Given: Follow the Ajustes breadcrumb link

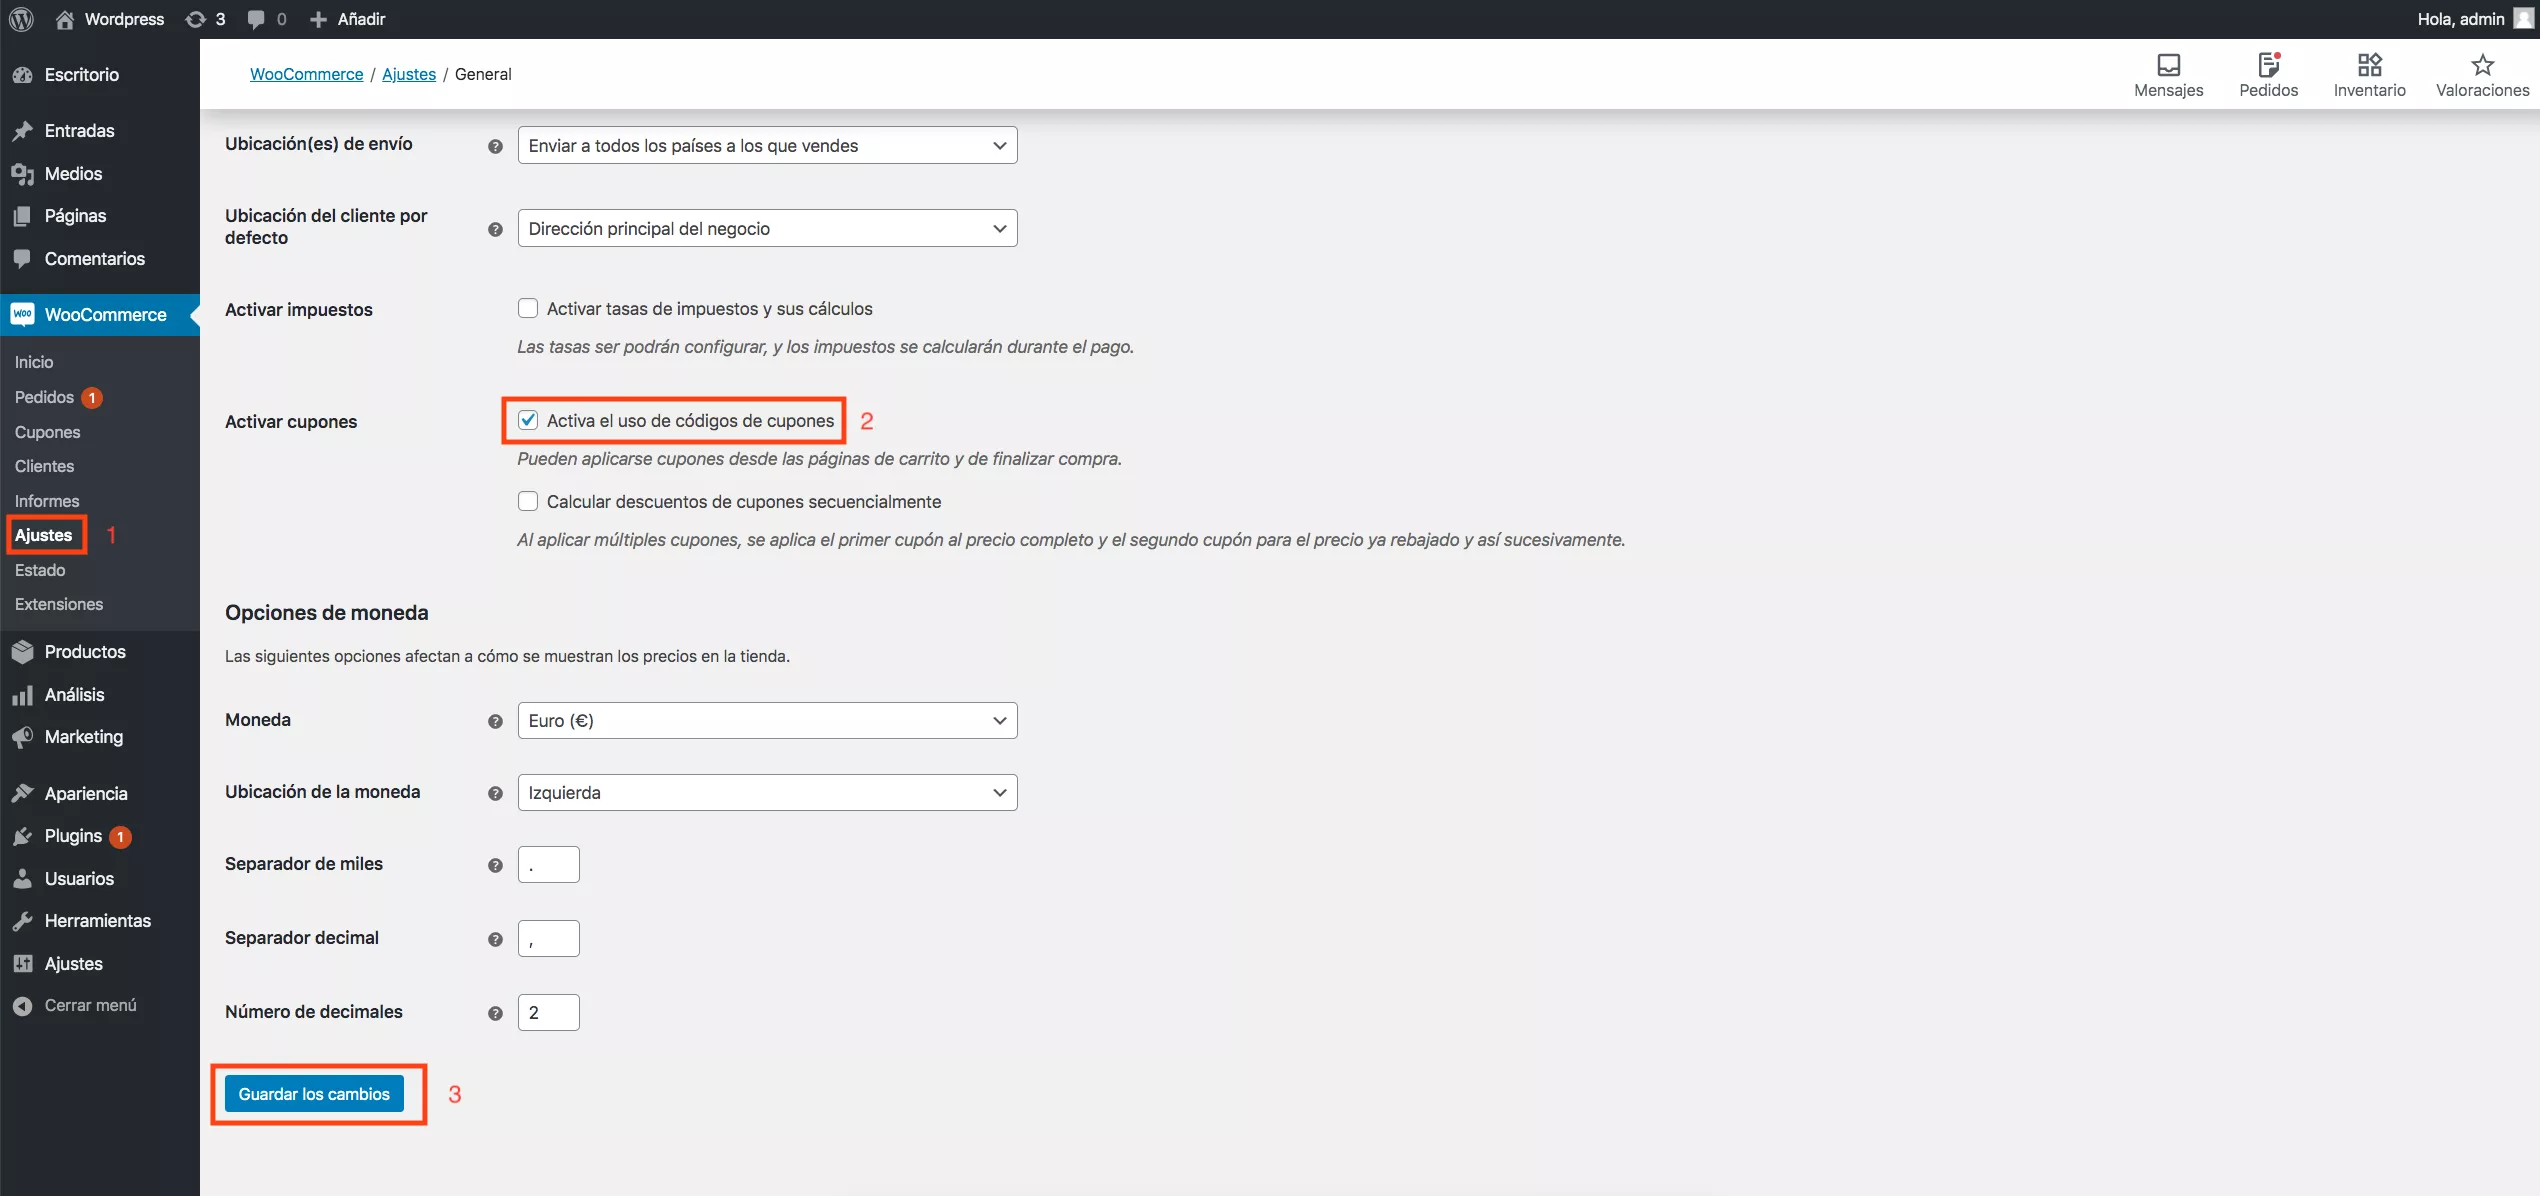Looking at the screenshot, I should pos(409,74).
